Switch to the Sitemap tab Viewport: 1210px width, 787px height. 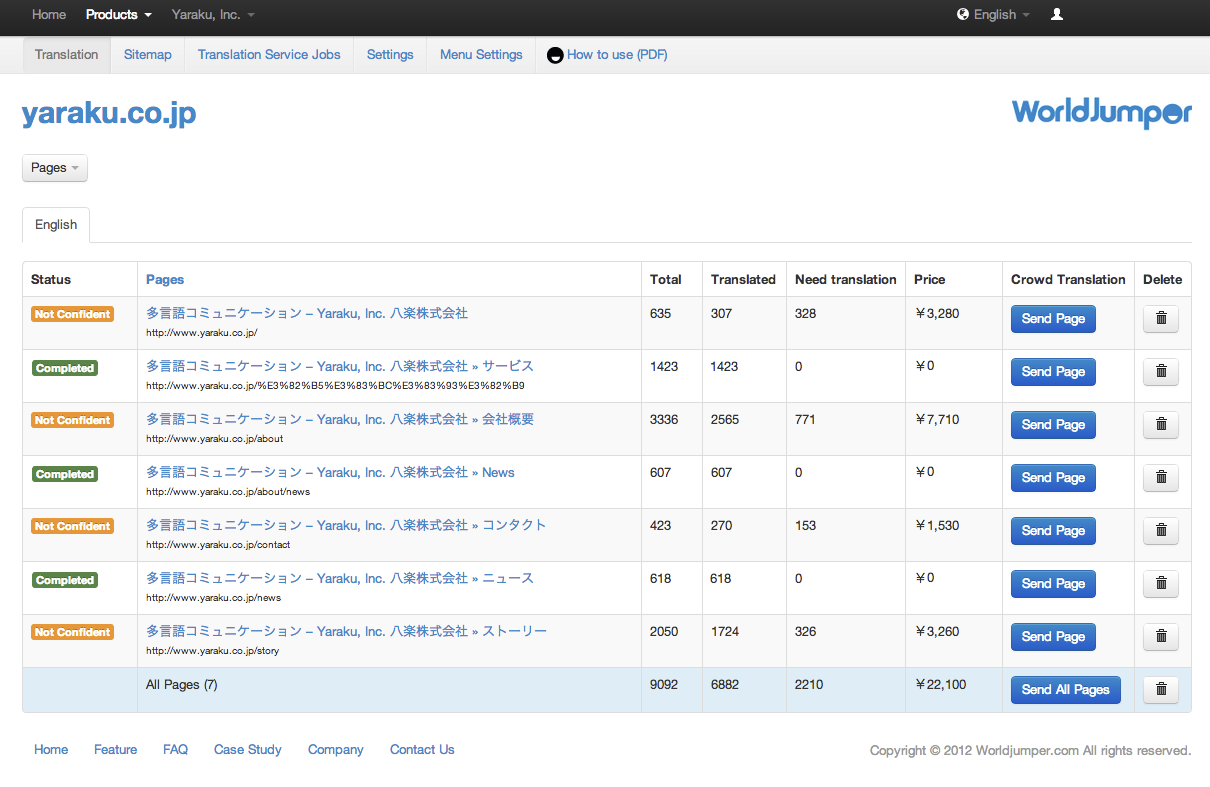coord(148,55)
